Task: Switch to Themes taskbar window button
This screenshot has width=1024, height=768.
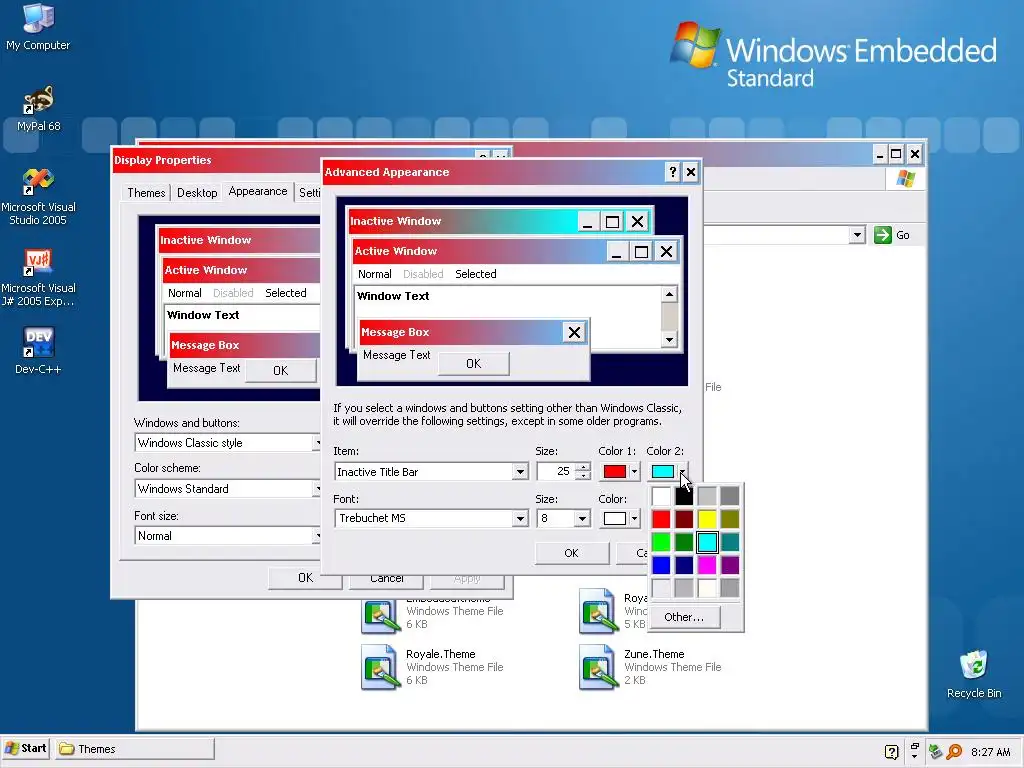Action: [x=134, y=749]
